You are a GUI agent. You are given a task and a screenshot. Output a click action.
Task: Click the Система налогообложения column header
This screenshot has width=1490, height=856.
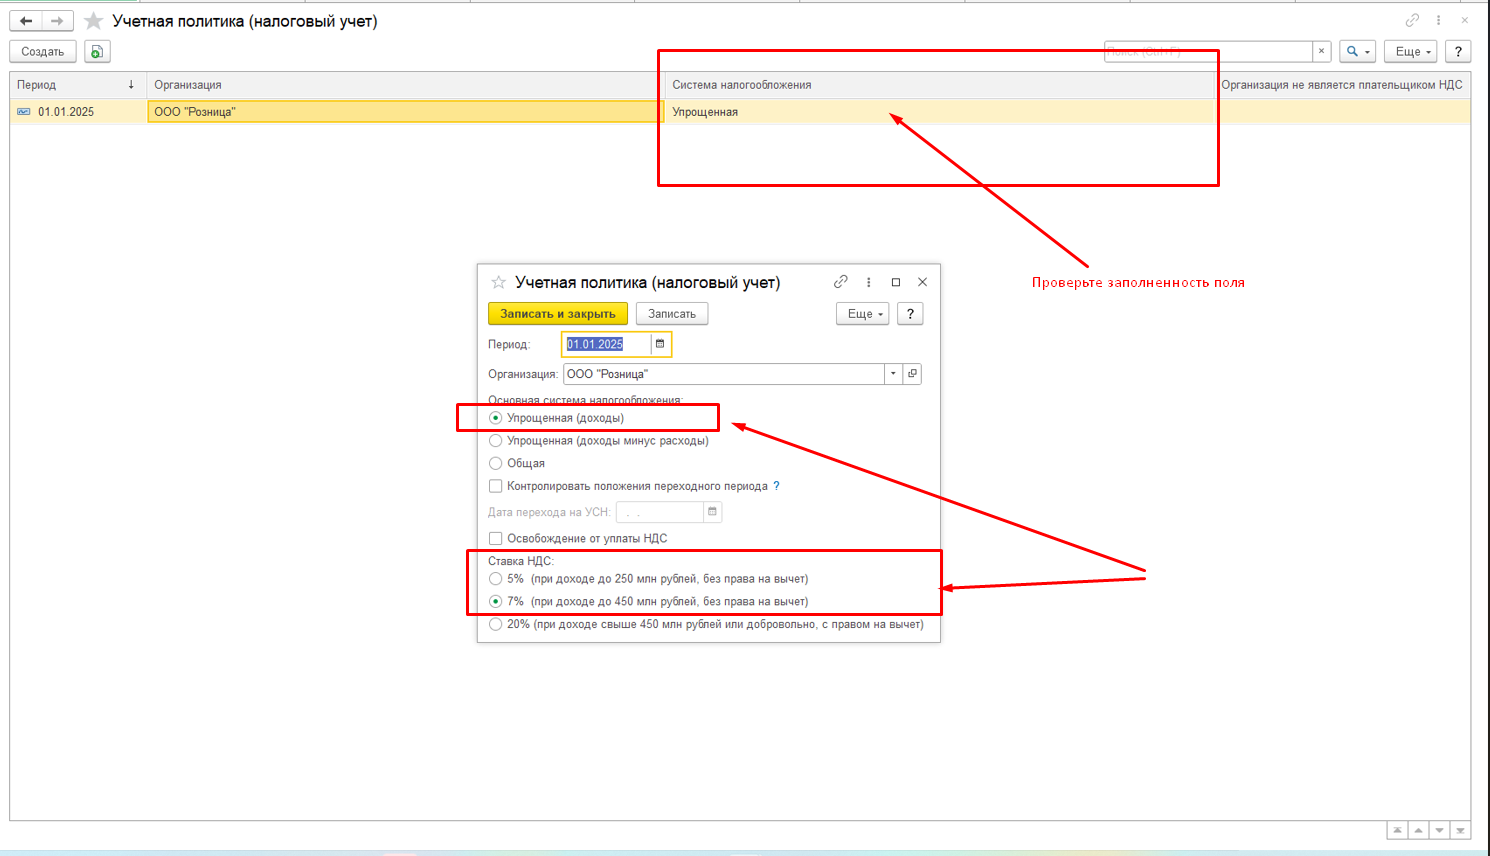(x=940, y=85)
